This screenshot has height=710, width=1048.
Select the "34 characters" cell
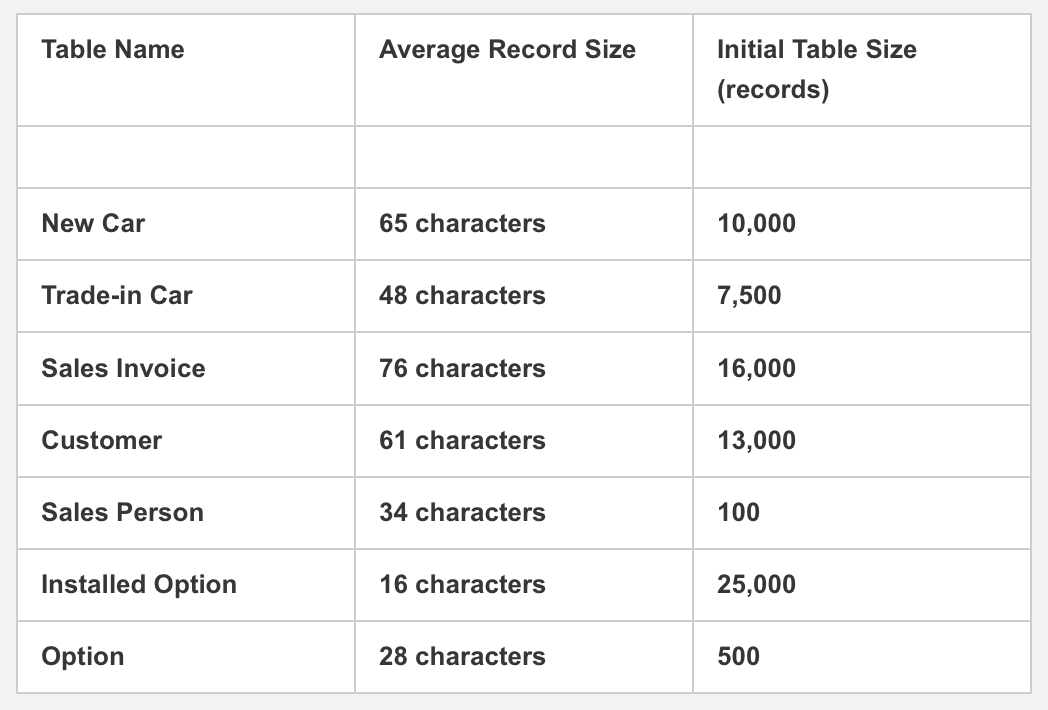pyautogui.click(x=462, y=512)
